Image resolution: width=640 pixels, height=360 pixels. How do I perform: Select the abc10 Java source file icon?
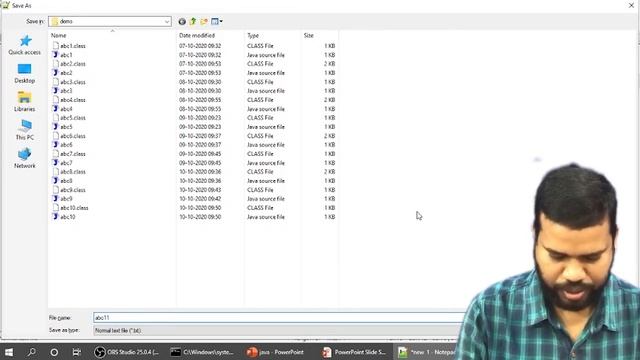tap(56, 217)
